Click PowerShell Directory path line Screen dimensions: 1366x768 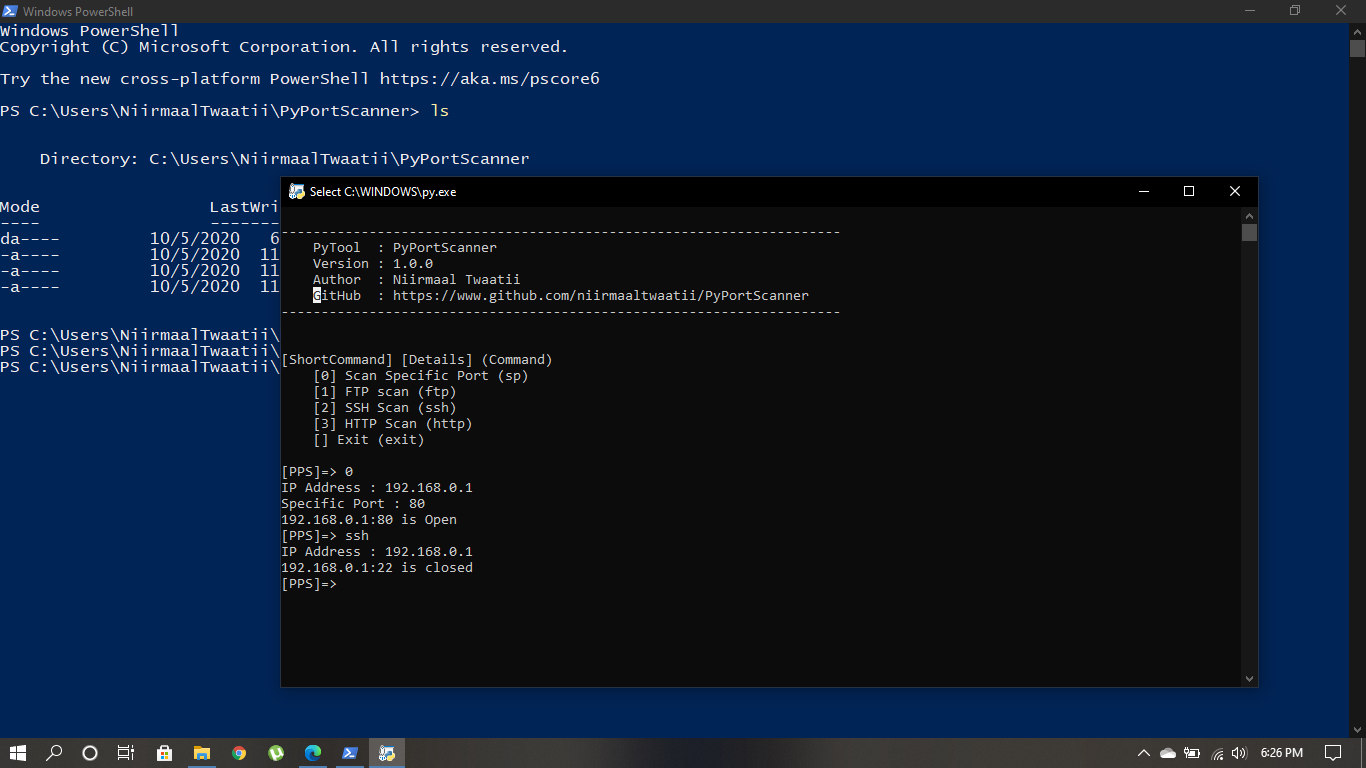[x=285, y=158]
